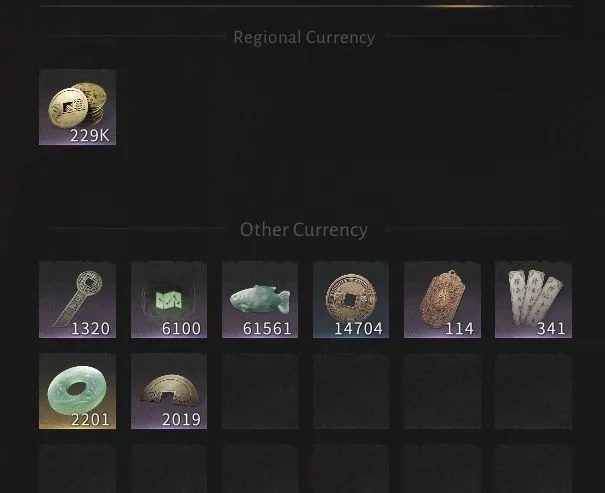
Task: Click the key-shaped coin with 1320
Action: pos(77,300)
